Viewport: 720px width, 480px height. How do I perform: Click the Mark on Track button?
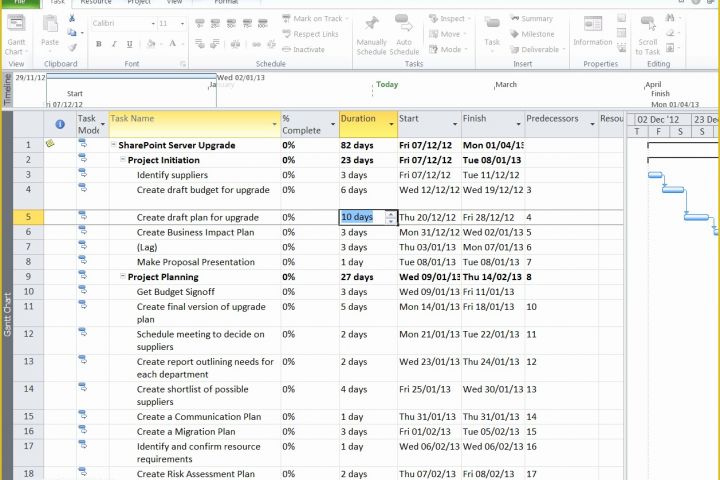[315, 18]
